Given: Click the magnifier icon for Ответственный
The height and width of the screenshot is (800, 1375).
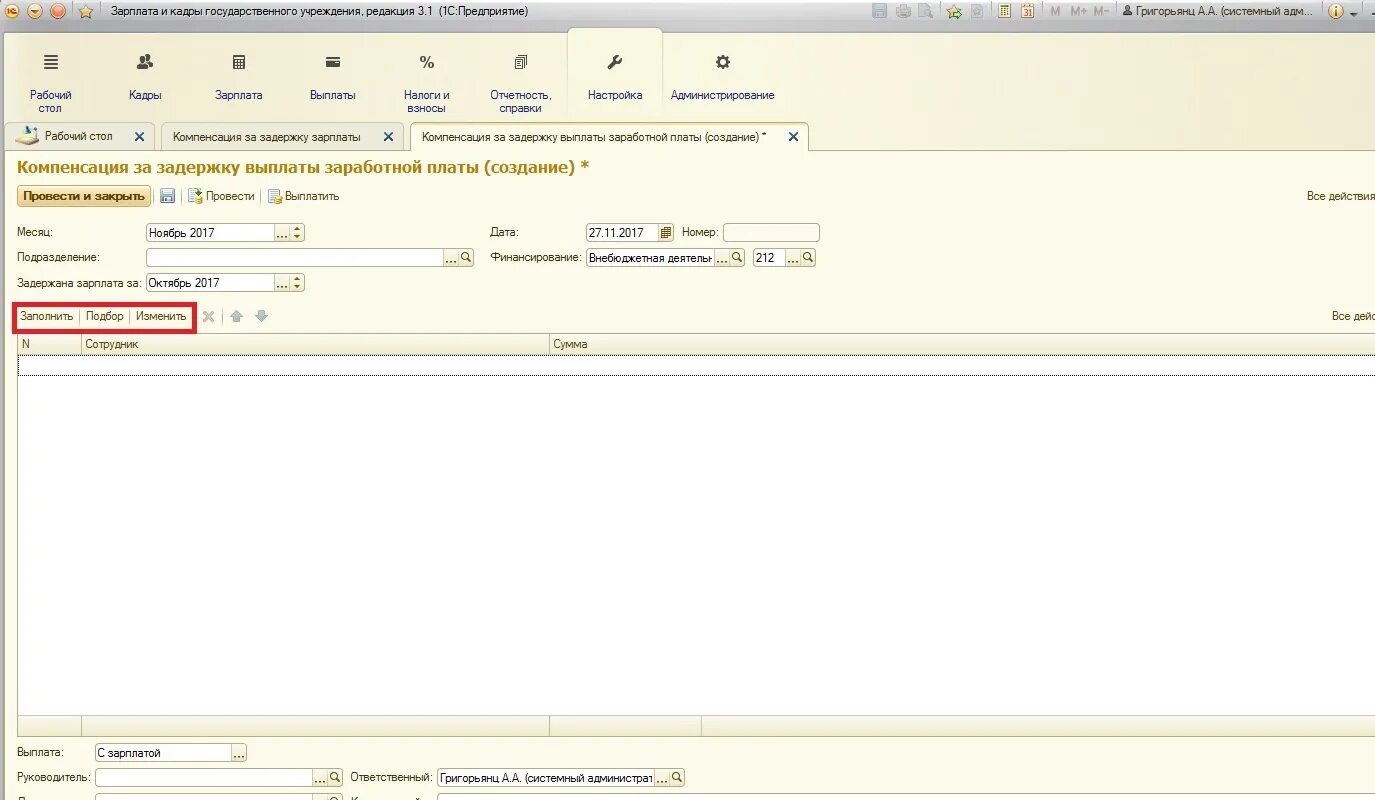Looking at the screenshot, I should point(677,777).
